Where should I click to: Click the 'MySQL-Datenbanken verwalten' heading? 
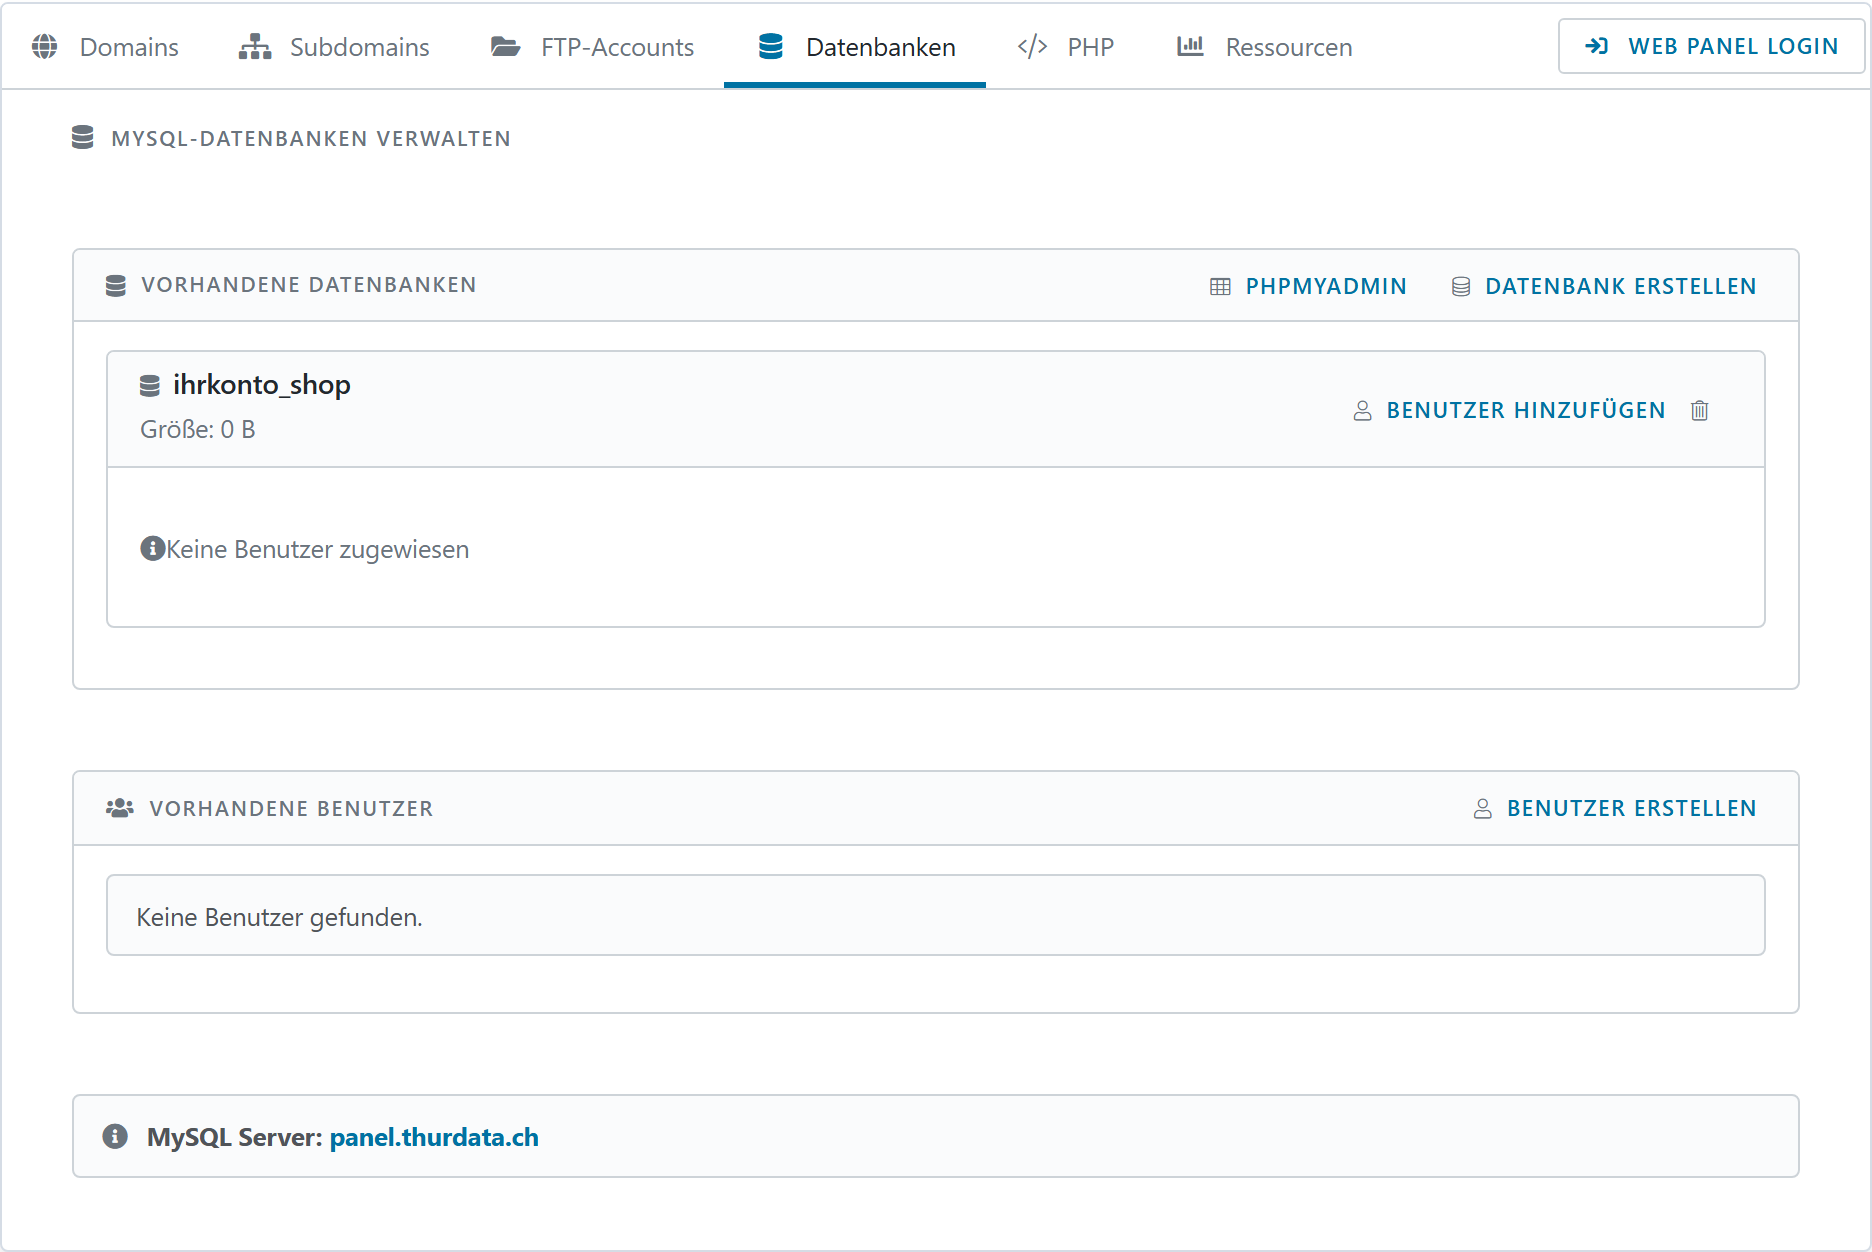pyautogui.click(x=311, y=139)
